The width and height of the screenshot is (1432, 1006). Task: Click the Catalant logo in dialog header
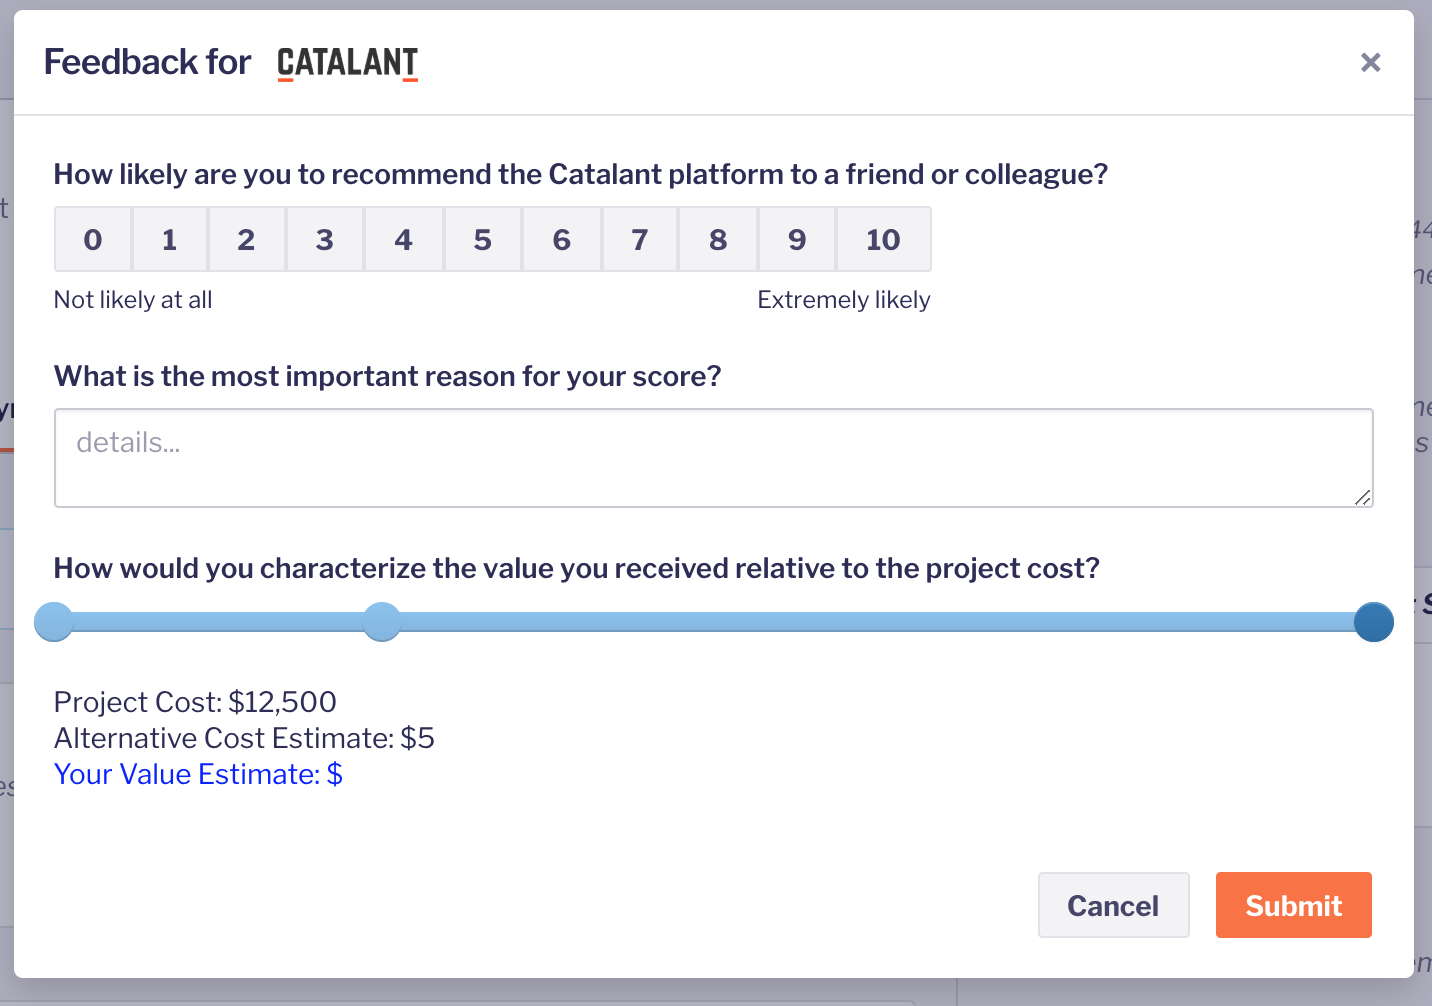(x=347, y=63)
